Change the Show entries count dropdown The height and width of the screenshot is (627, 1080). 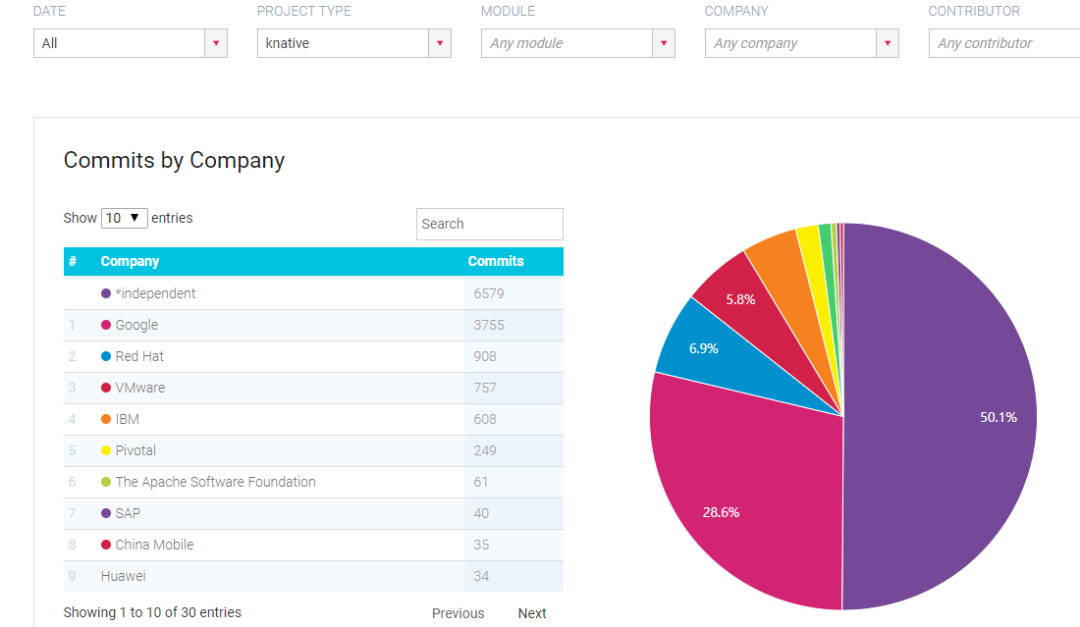coord(124,218)
